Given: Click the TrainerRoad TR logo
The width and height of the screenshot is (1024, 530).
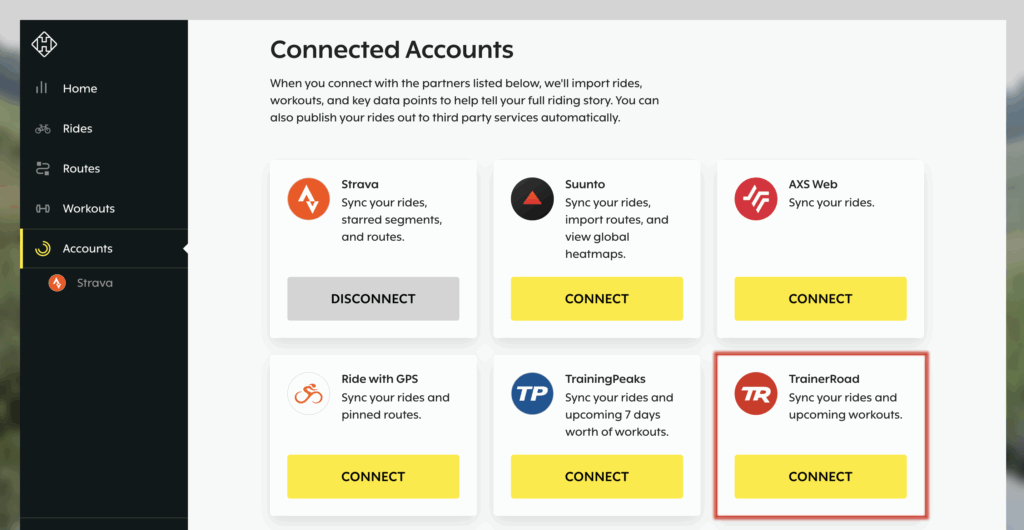Looking at the screenshot, I should coord(756,394).
